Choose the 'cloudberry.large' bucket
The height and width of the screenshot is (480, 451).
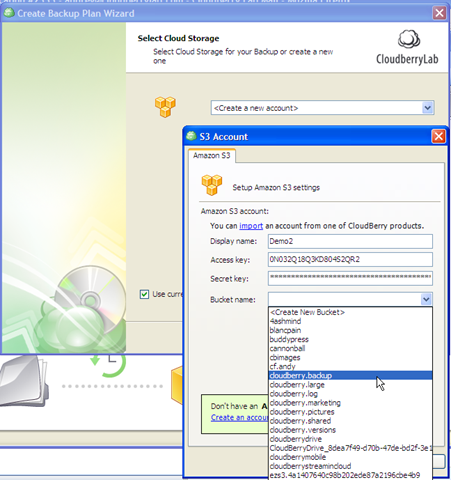coord(350,385)
